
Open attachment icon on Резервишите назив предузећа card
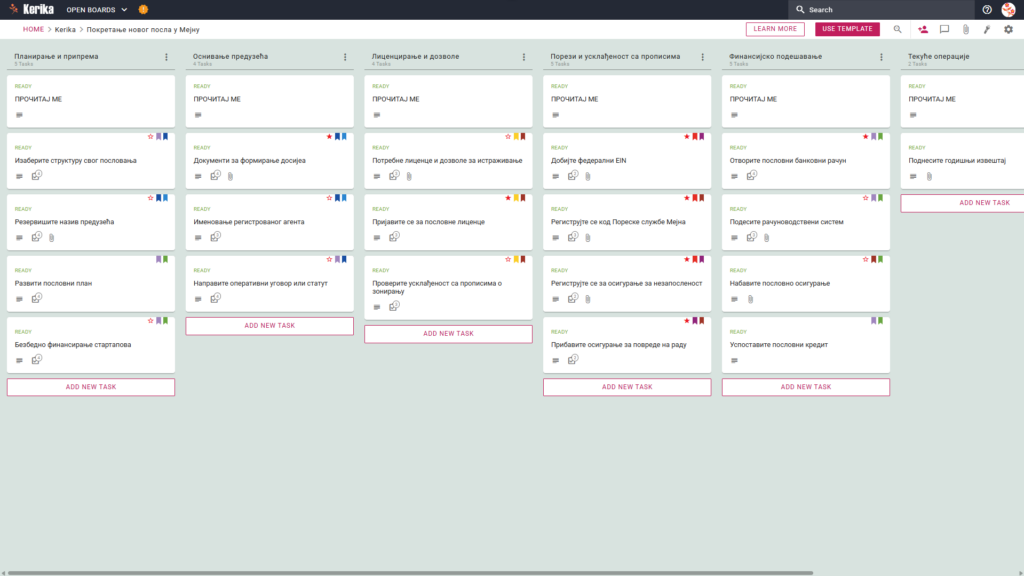click(x=52, y=238)
